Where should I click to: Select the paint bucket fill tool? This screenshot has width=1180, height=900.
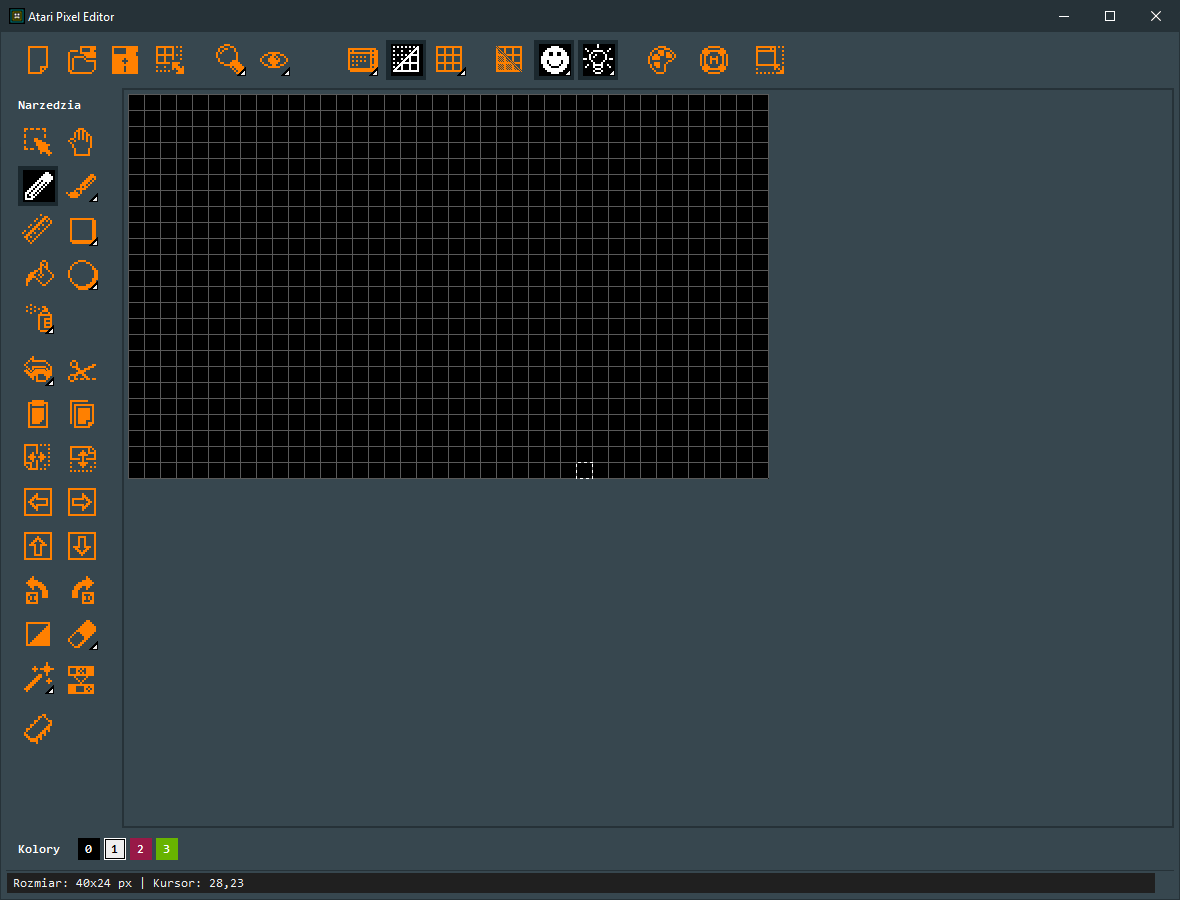[38, 274]
